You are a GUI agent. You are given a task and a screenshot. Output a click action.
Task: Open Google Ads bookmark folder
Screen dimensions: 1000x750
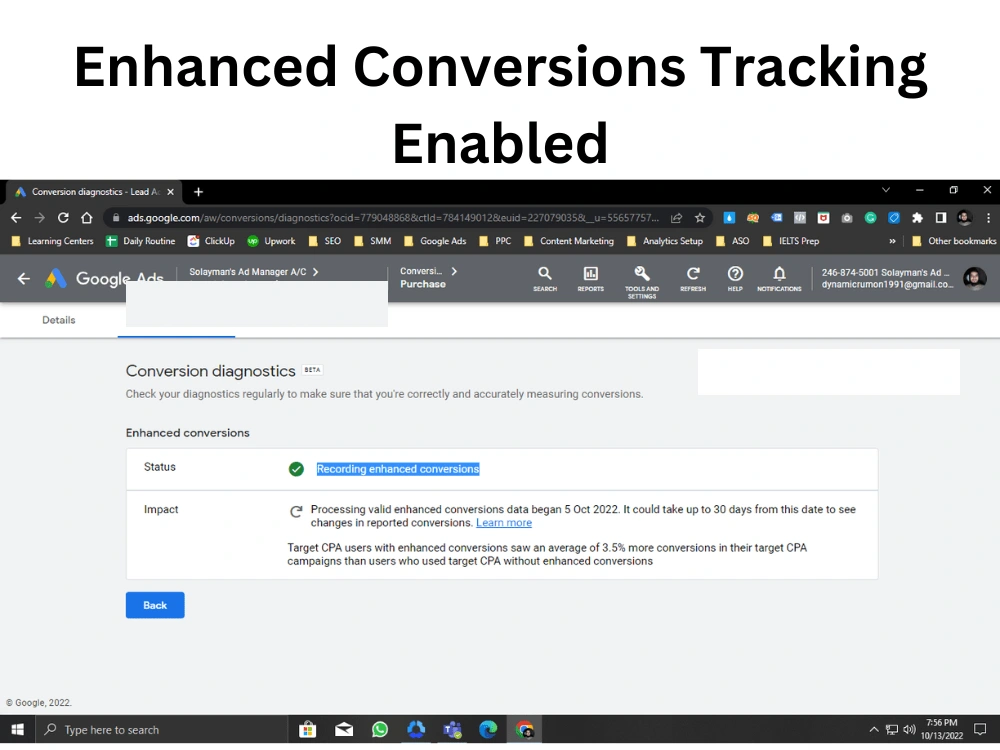[x=435, y=241]
